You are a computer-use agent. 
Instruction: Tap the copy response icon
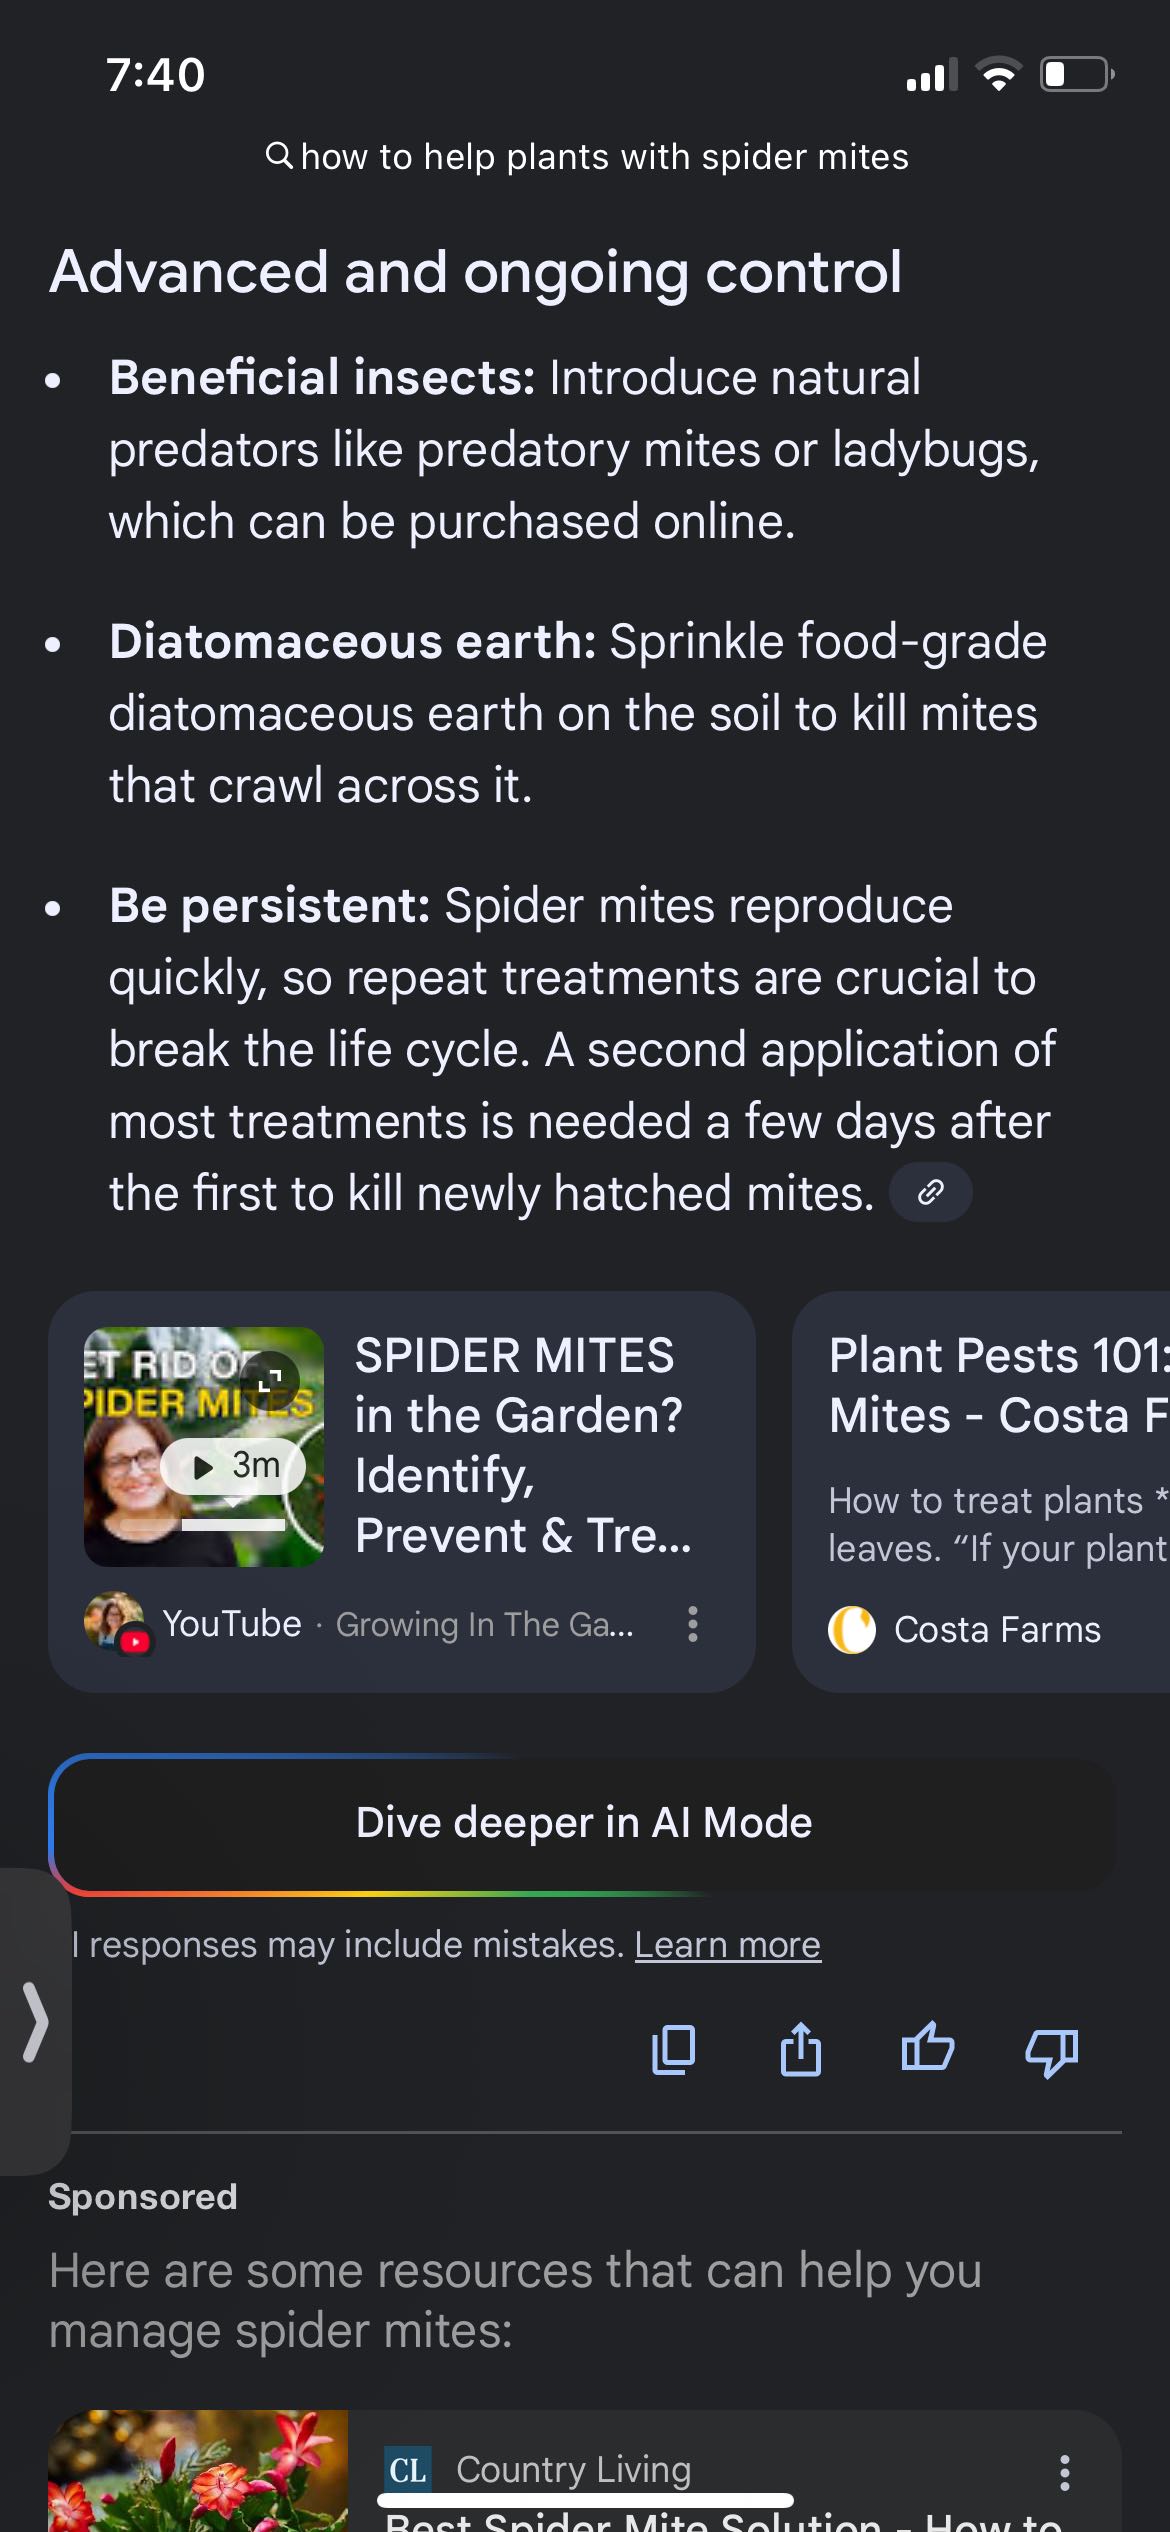point(673,2050)
